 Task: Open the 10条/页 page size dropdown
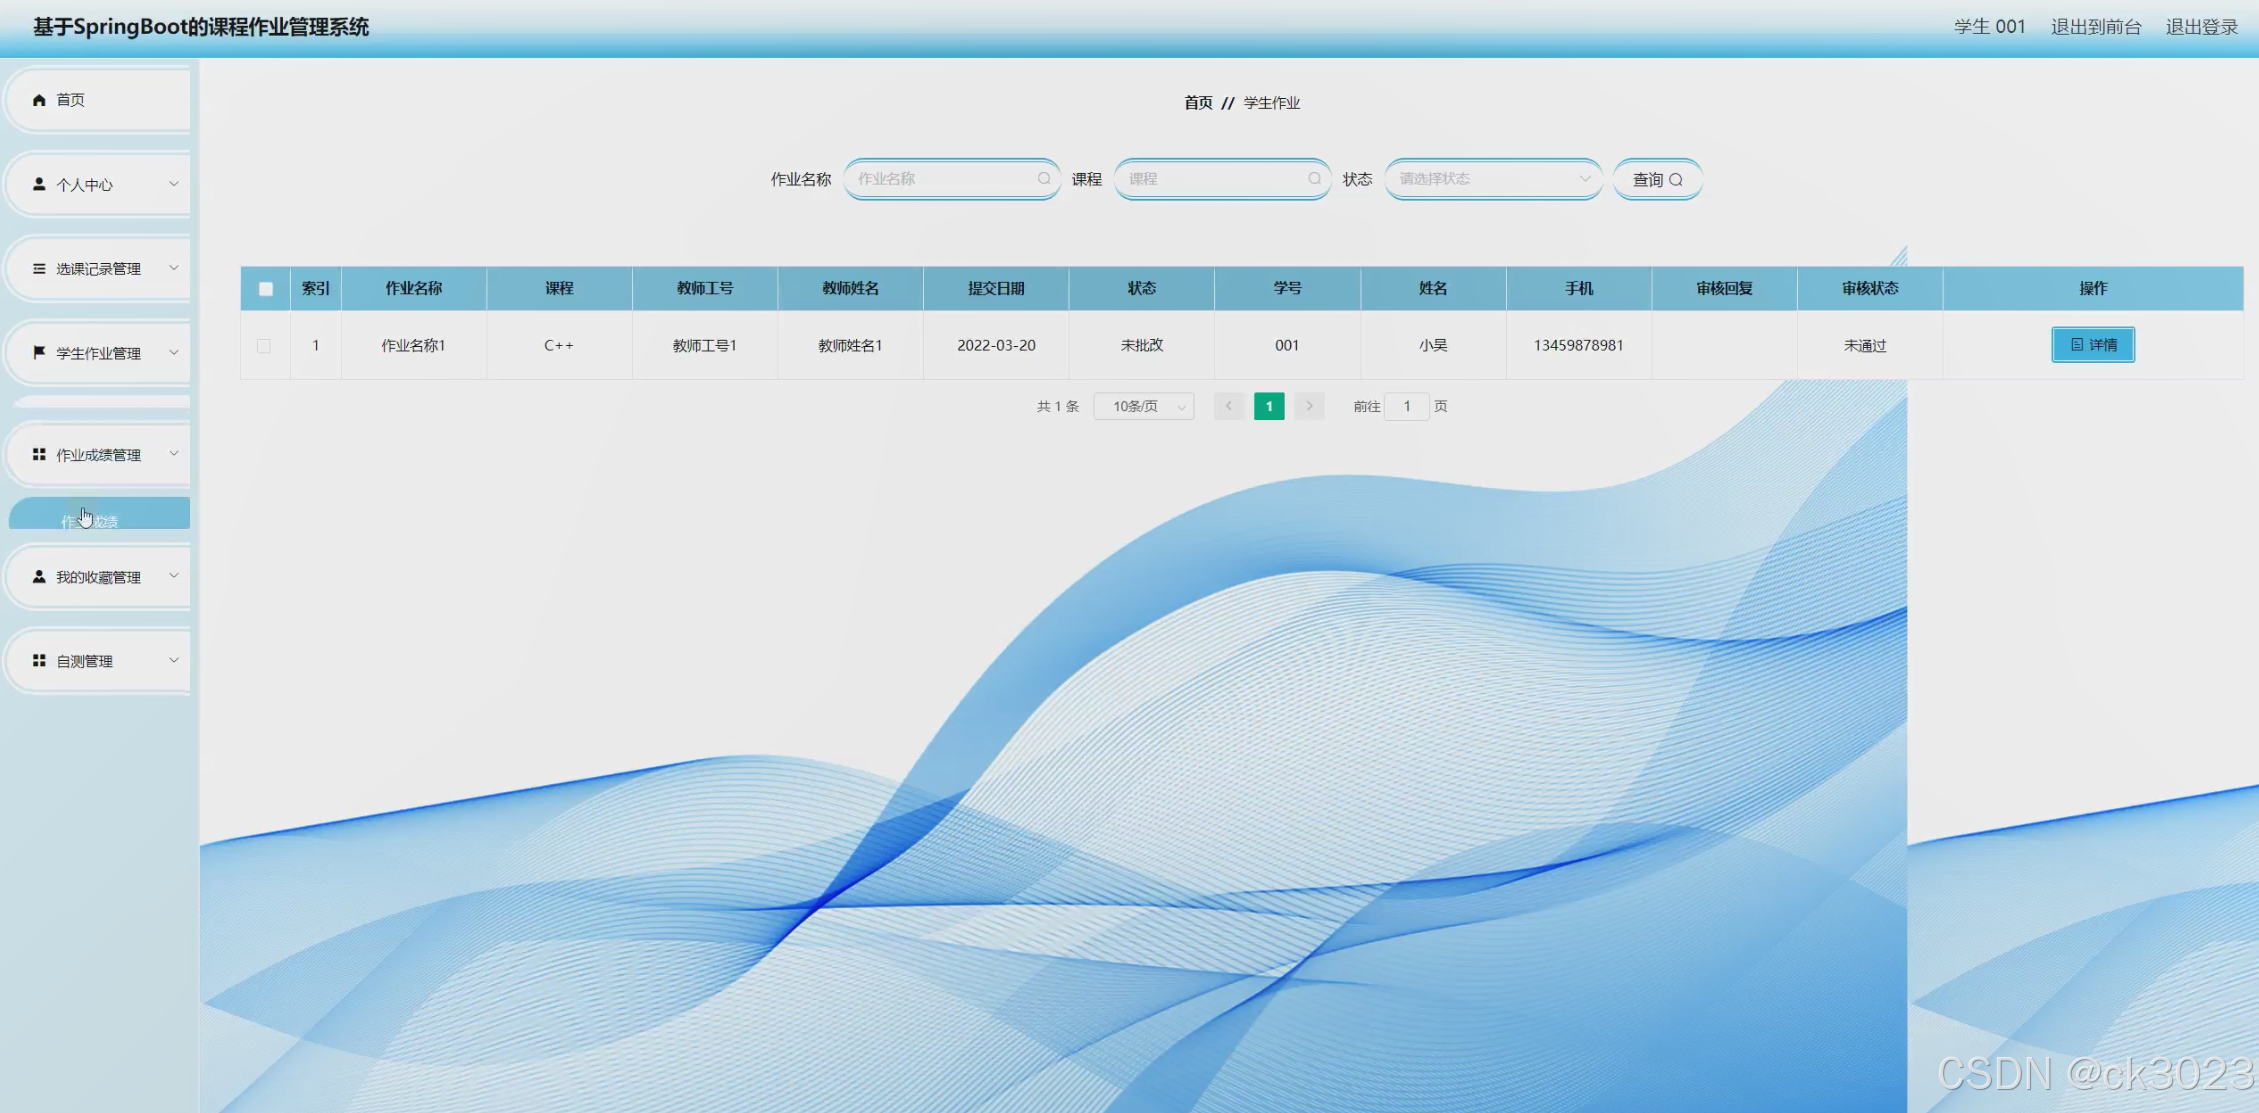click(1144, 406)
